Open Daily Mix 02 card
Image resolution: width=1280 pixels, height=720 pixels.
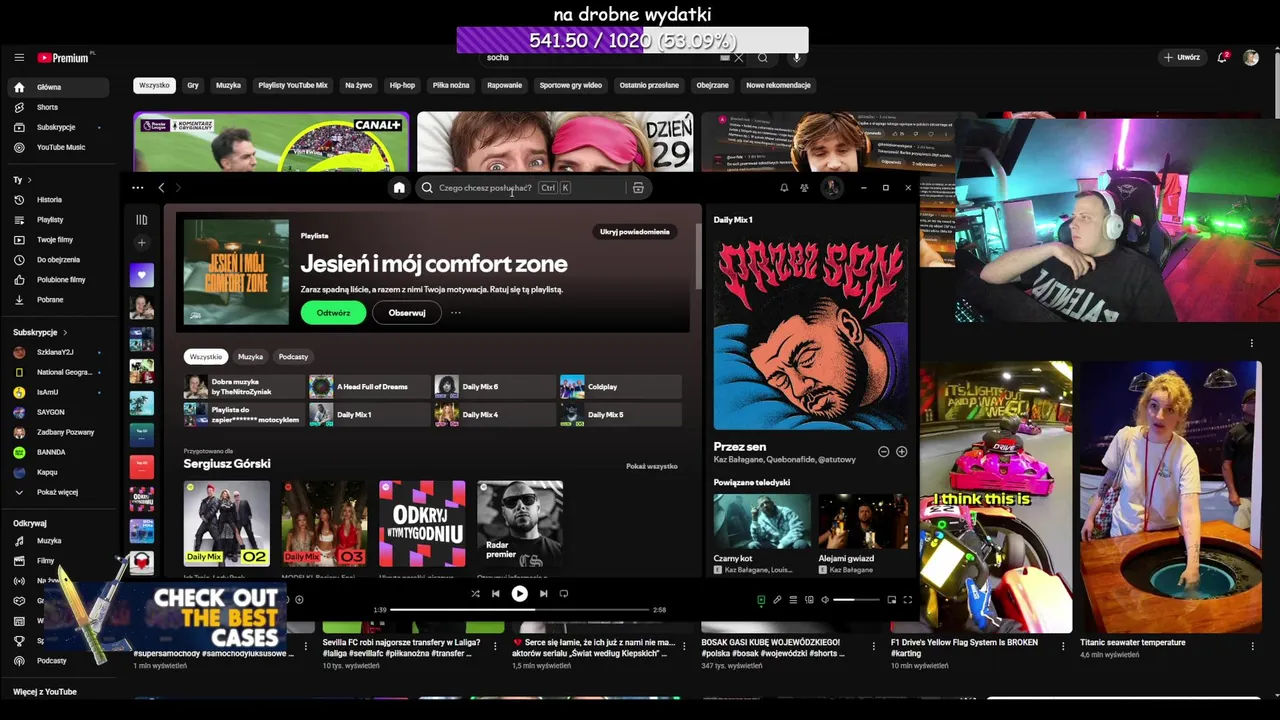tap(227, 524)
